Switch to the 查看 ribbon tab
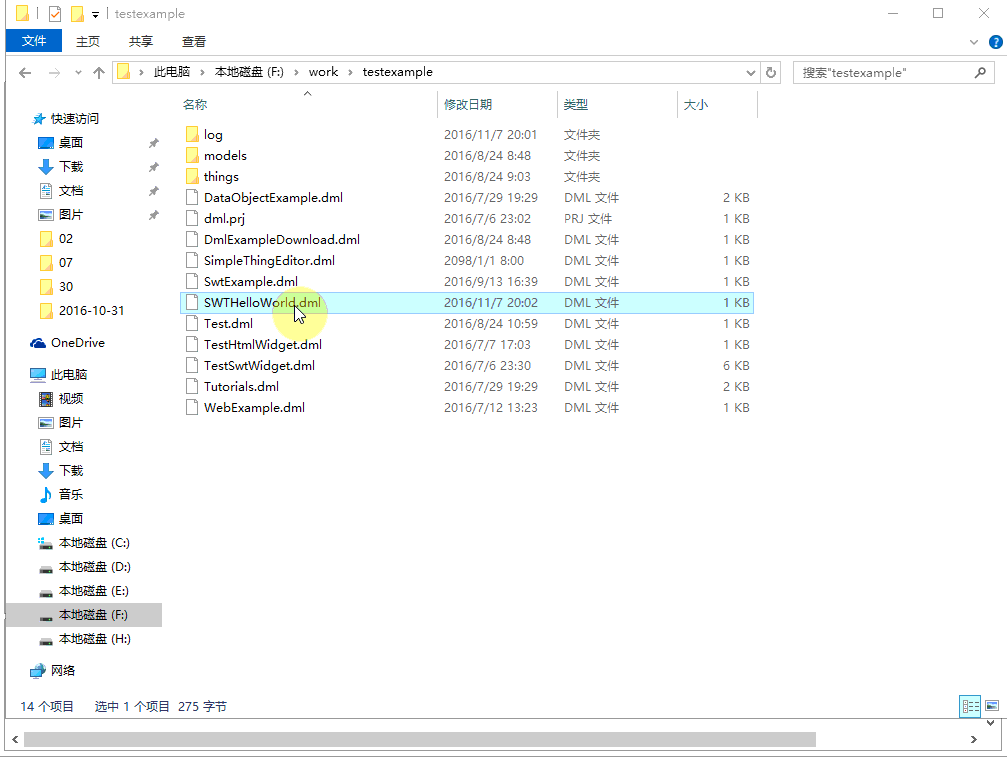1007x757 pixels. (x=194, y=41)
